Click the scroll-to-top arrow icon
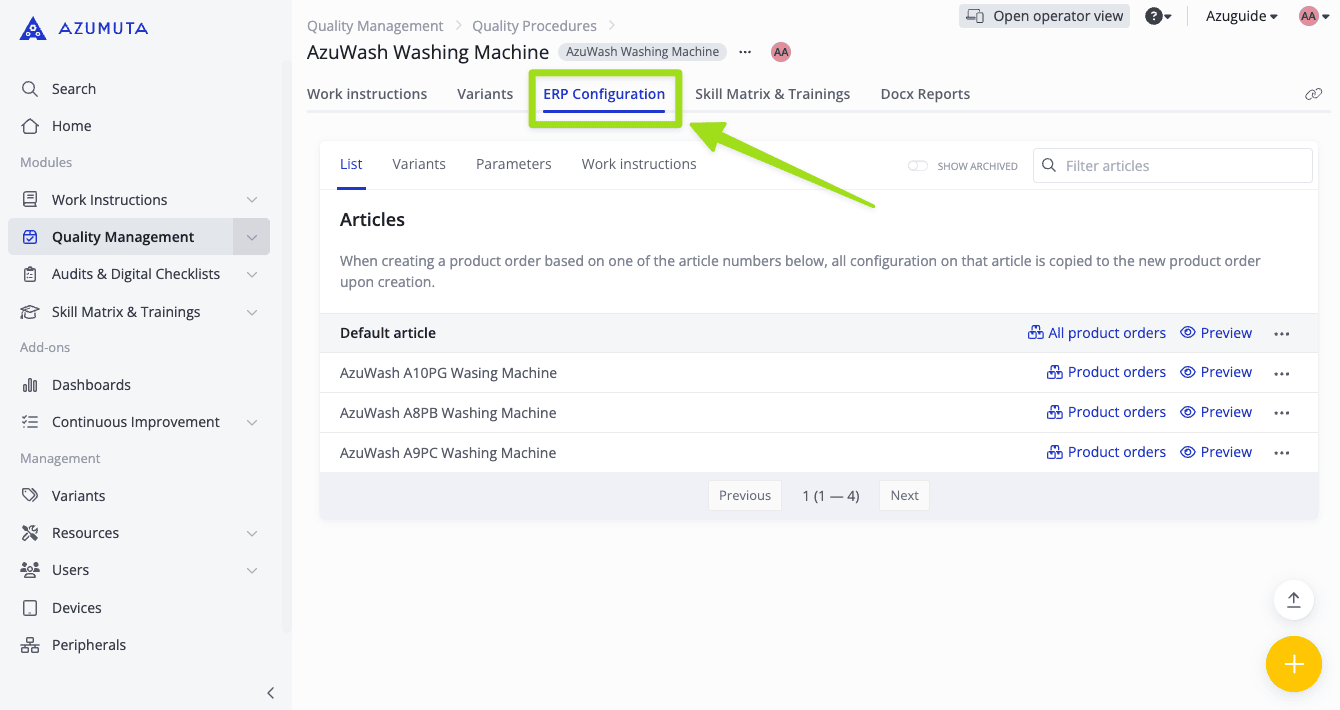 tap(1294, 600)
